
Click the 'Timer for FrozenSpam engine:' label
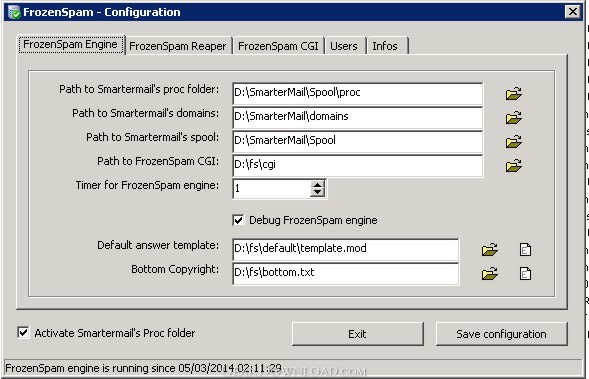click(147, 185)
